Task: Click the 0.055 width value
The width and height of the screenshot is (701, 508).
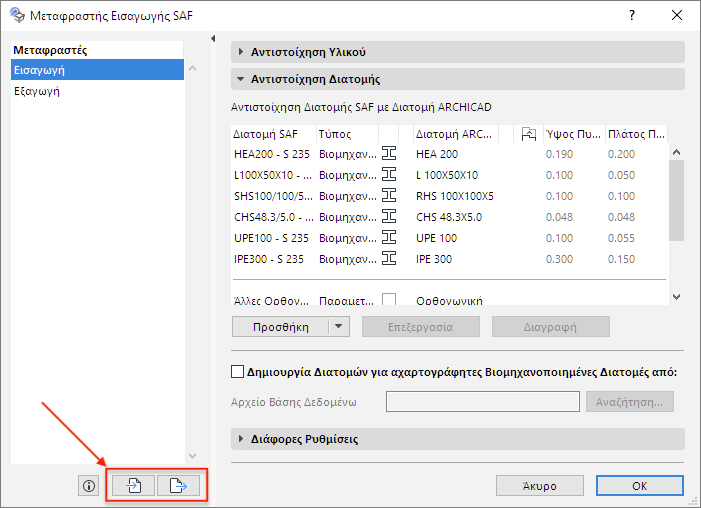Action: [x=621, y=238]
